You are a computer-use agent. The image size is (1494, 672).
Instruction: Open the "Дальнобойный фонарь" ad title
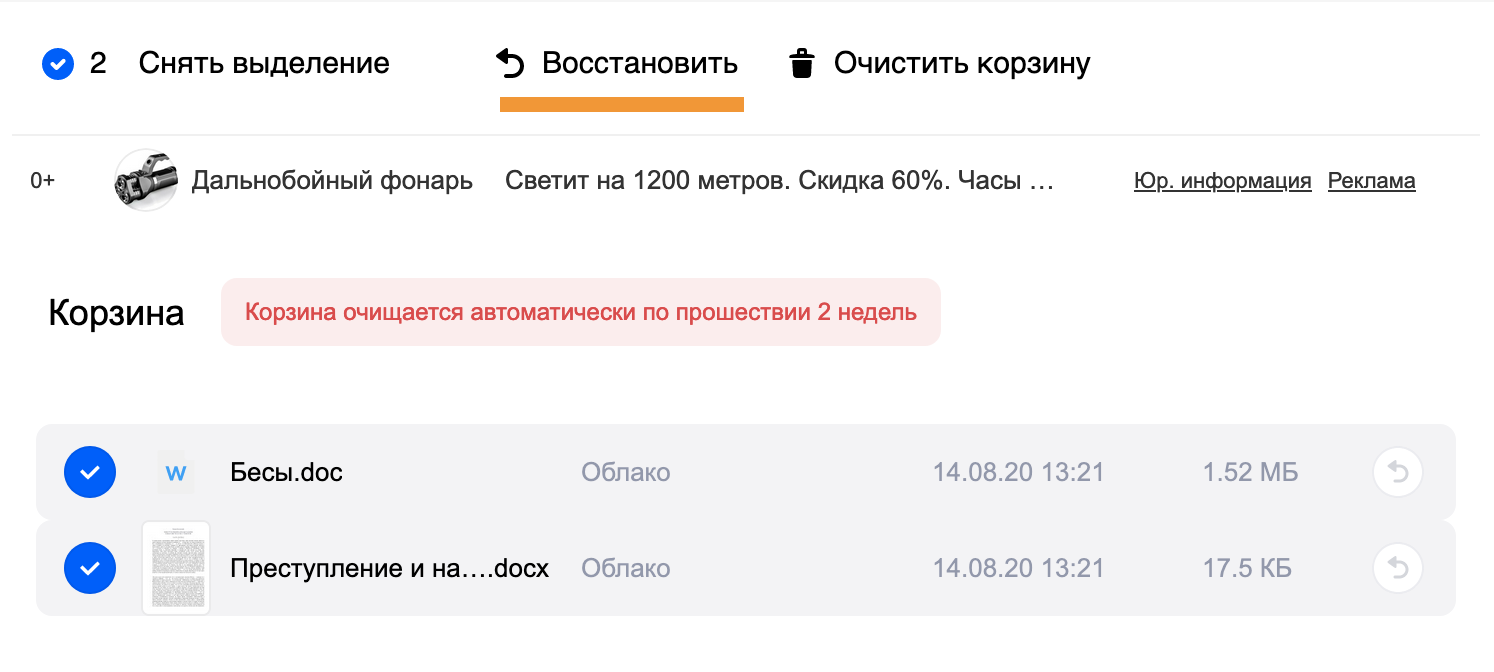tap(332, 181)
